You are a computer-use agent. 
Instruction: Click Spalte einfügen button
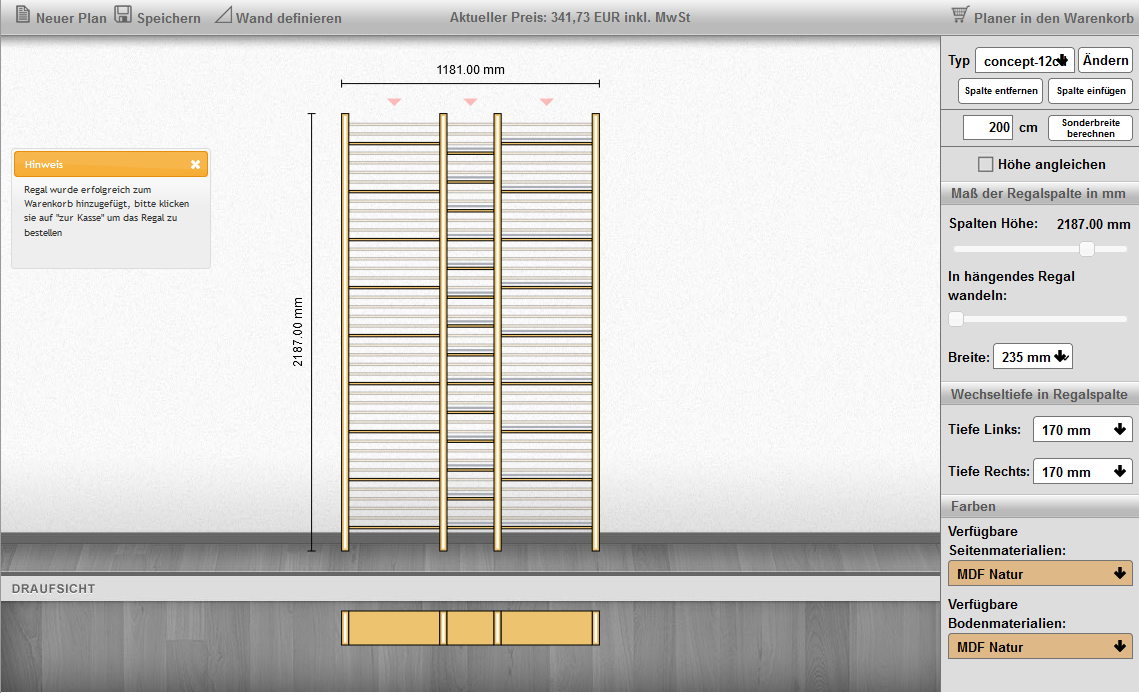pos(1090,91)
